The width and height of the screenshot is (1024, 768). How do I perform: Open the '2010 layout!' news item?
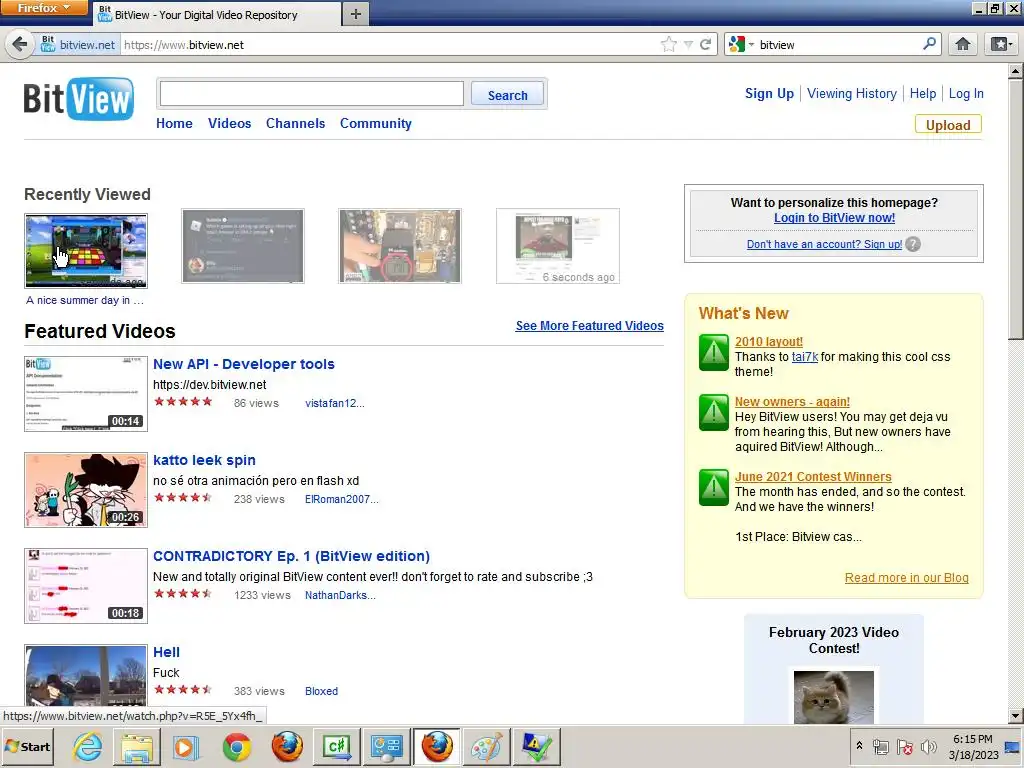(x=769, y=342)
